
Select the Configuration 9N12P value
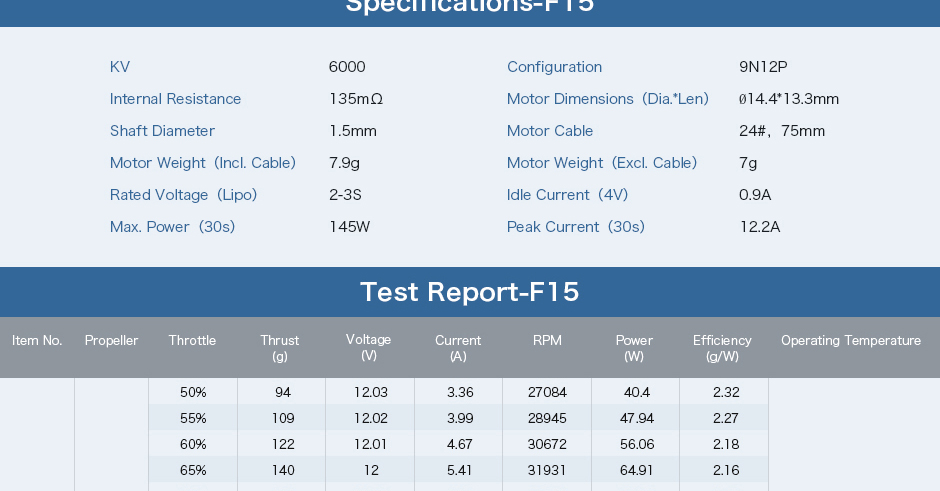point(763,67)
